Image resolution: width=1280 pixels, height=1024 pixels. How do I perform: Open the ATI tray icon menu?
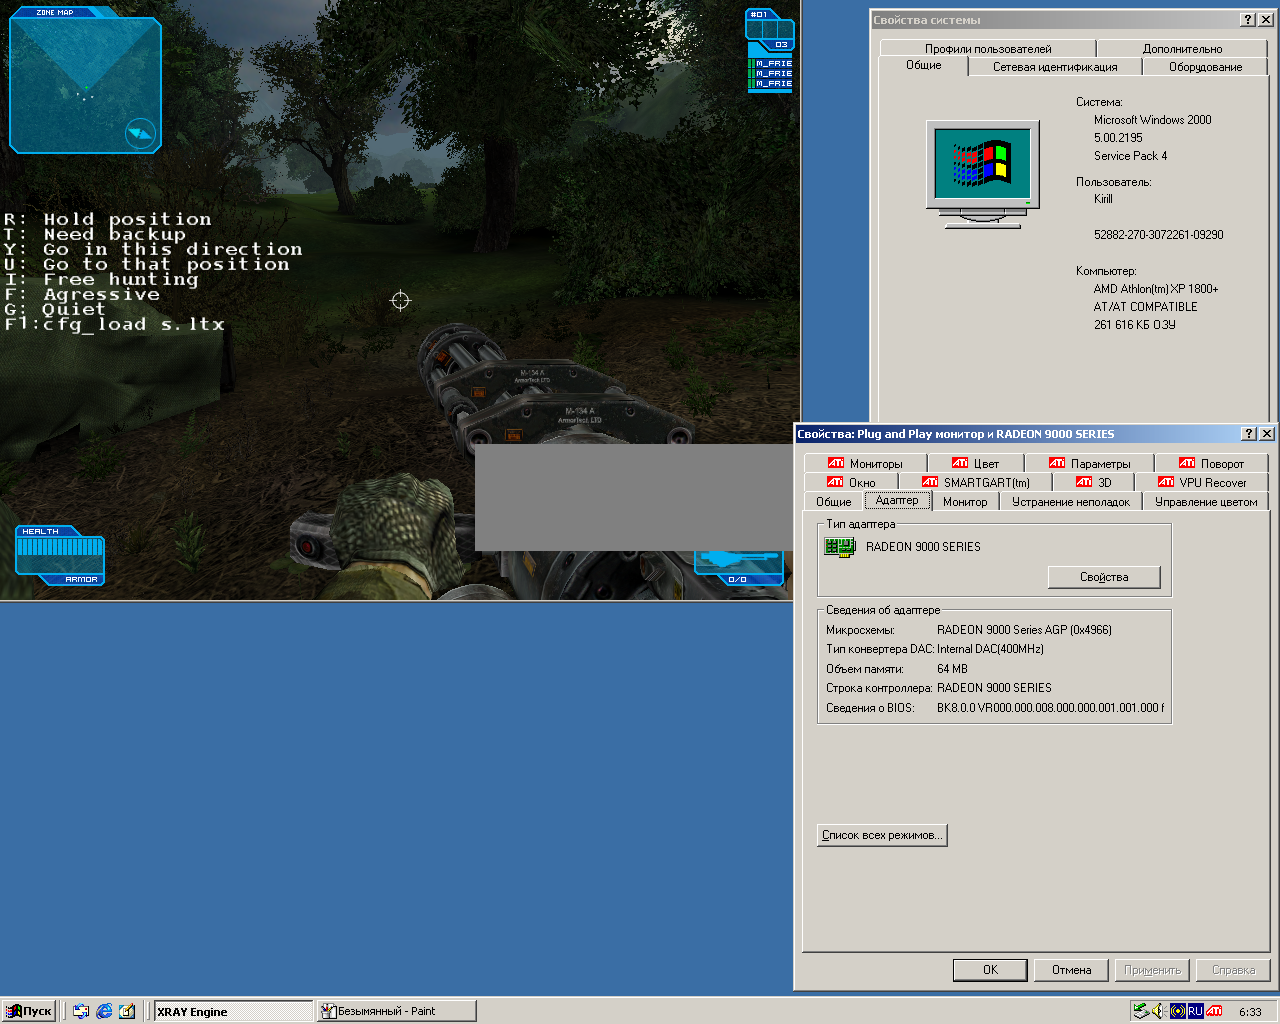pyautogui.click(x=1214, y=1011)
